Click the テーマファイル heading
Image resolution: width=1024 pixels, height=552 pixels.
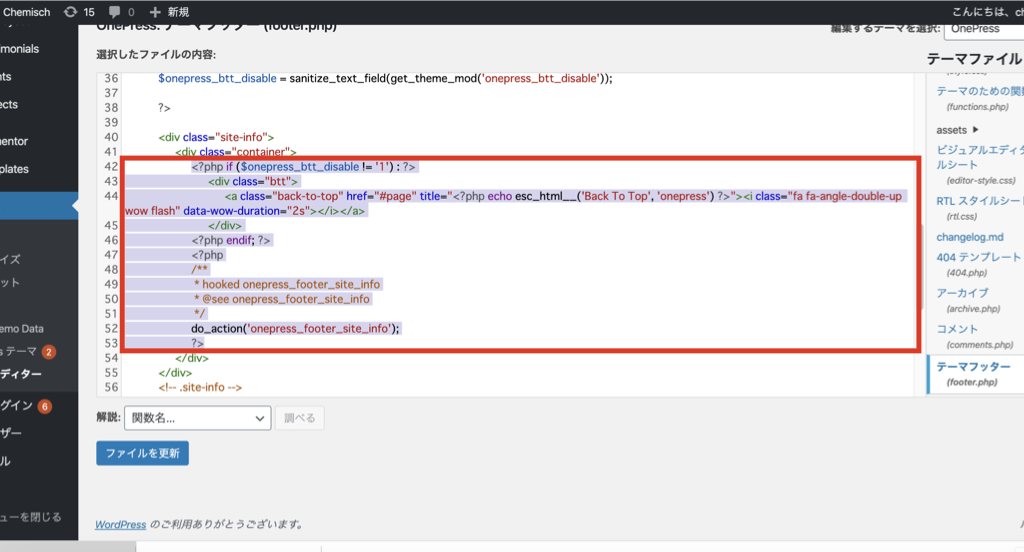(x=974, y=59)
